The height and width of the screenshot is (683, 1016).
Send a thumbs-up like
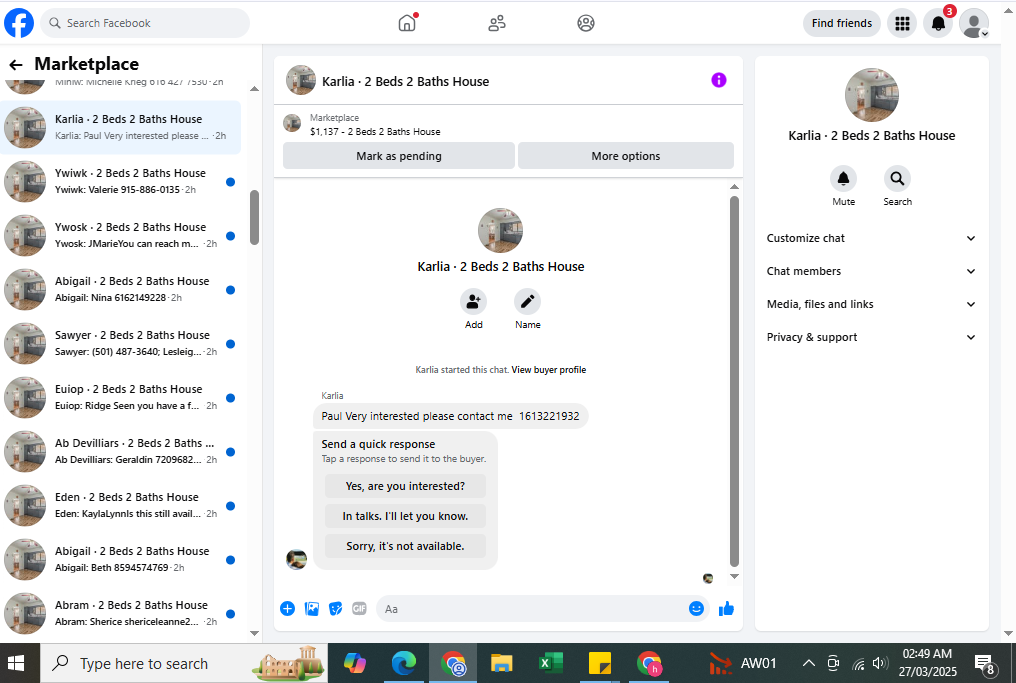click(x=726, y=608)
